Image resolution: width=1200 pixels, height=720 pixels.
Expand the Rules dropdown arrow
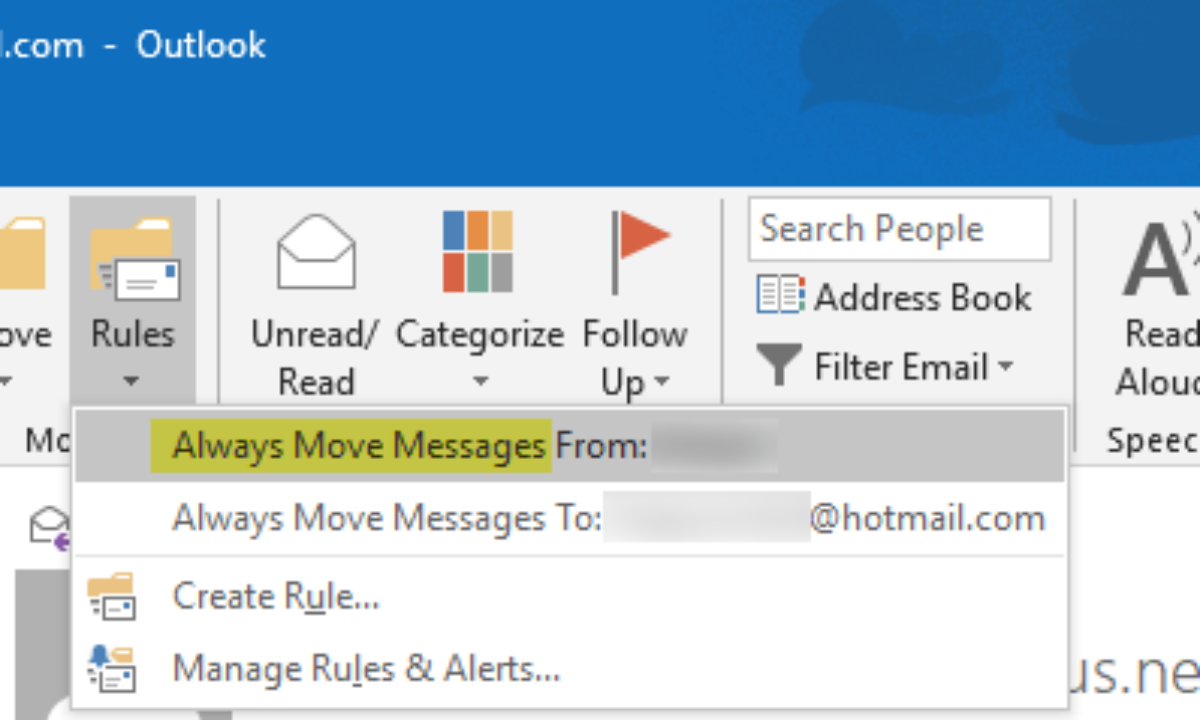coord(132,381)
